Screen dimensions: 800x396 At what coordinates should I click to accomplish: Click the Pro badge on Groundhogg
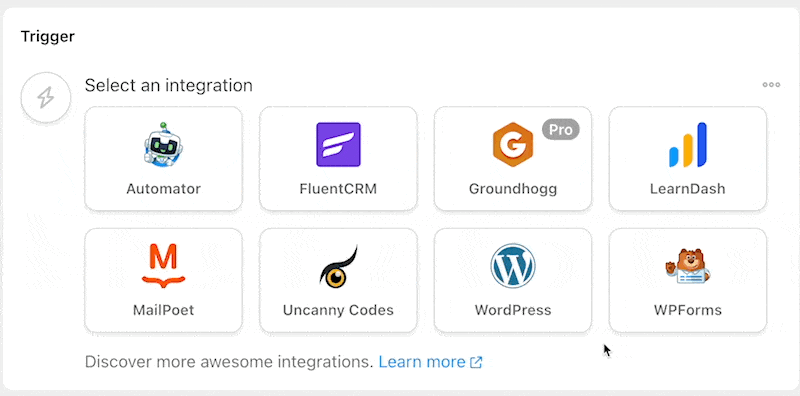point(561,130)
